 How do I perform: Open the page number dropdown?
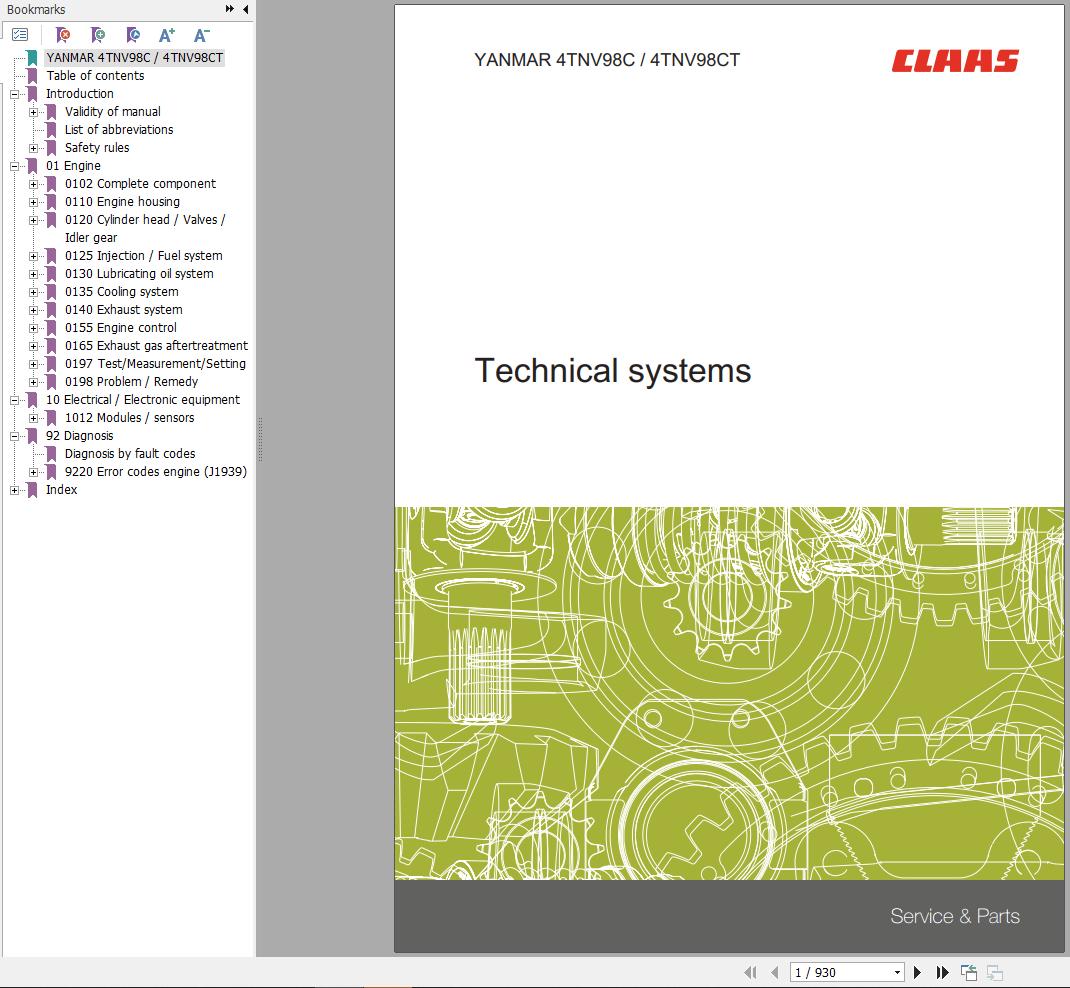[897, 972]
